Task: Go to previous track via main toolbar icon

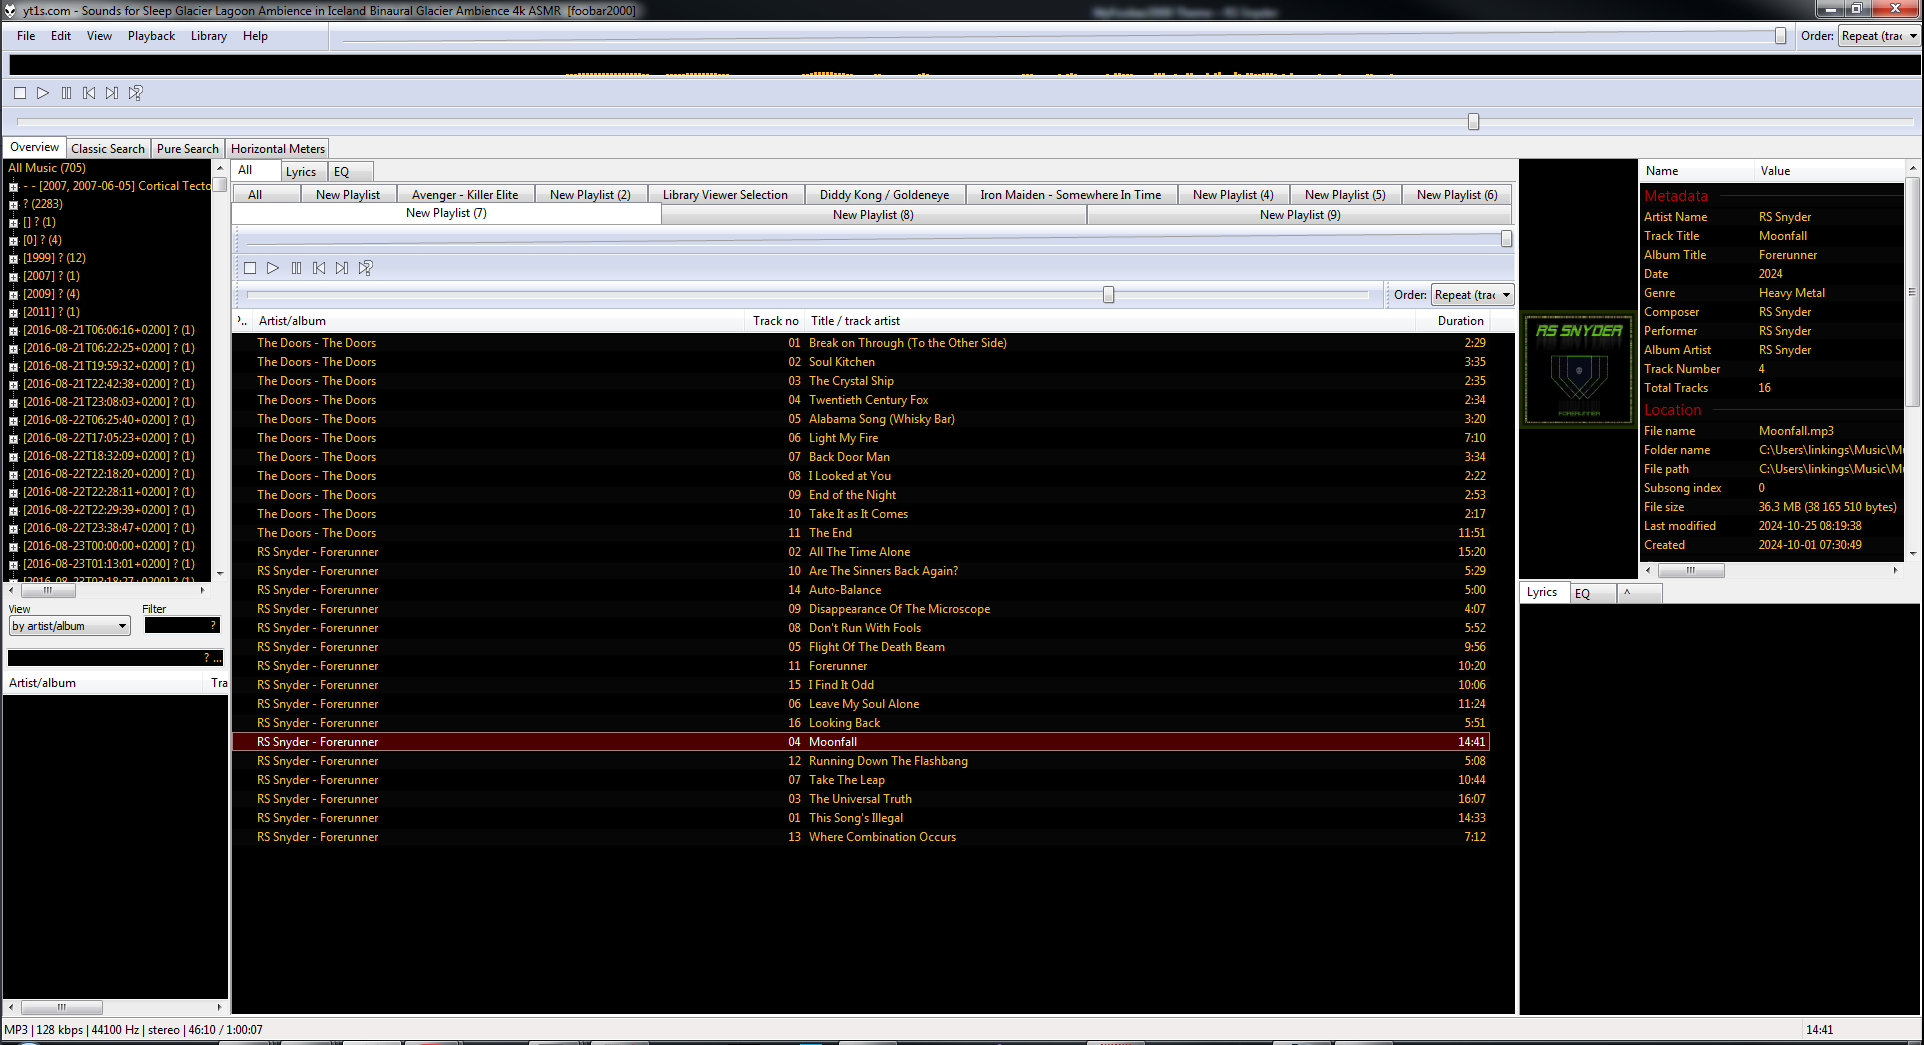Action: pyautogui.click(x=89, y=93)
